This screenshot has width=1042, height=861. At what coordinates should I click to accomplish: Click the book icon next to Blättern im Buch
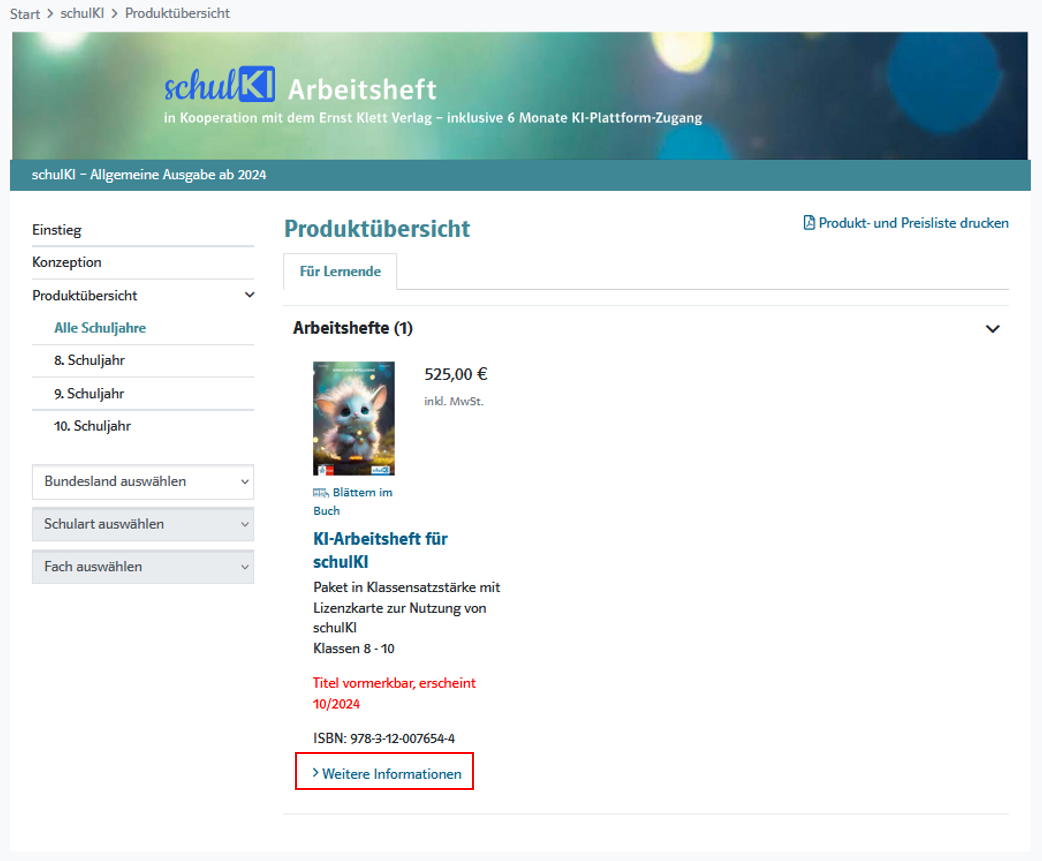pos(321,492)
